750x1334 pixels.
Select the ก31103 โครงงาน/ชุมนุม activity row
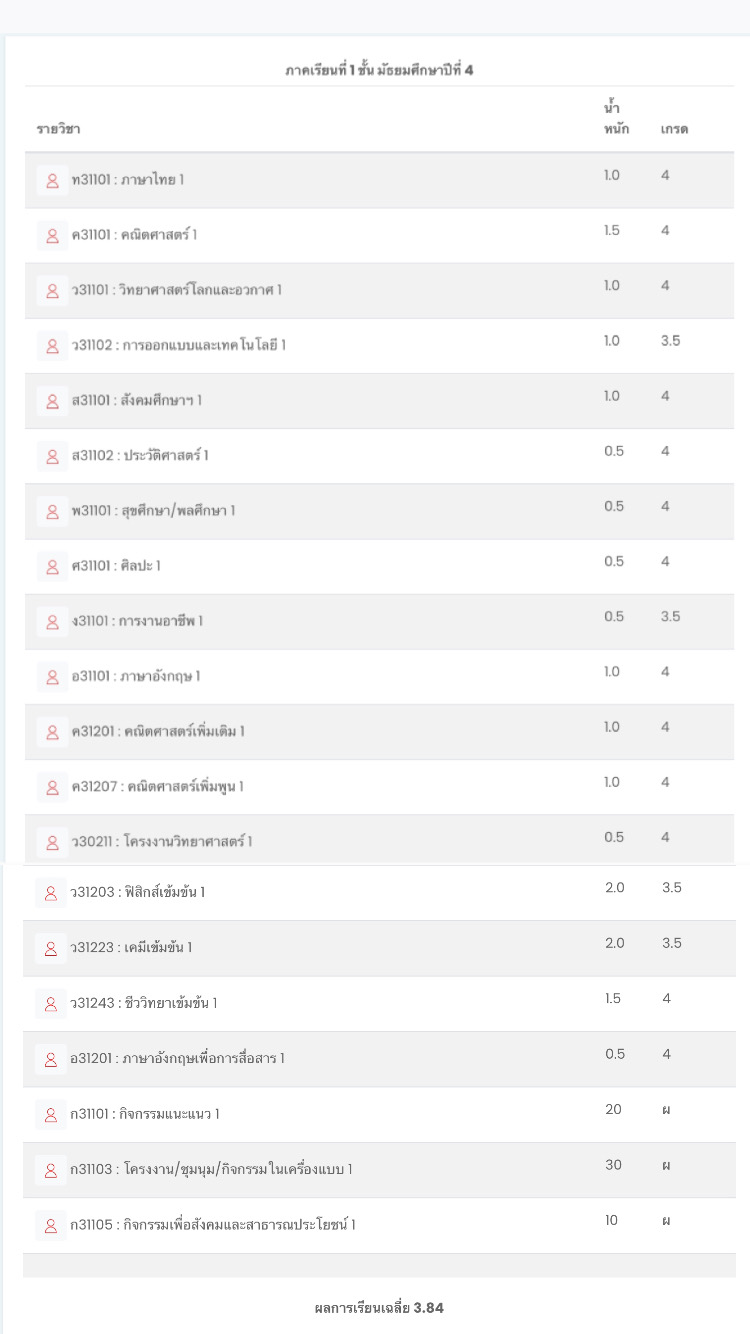(379, 1169)
